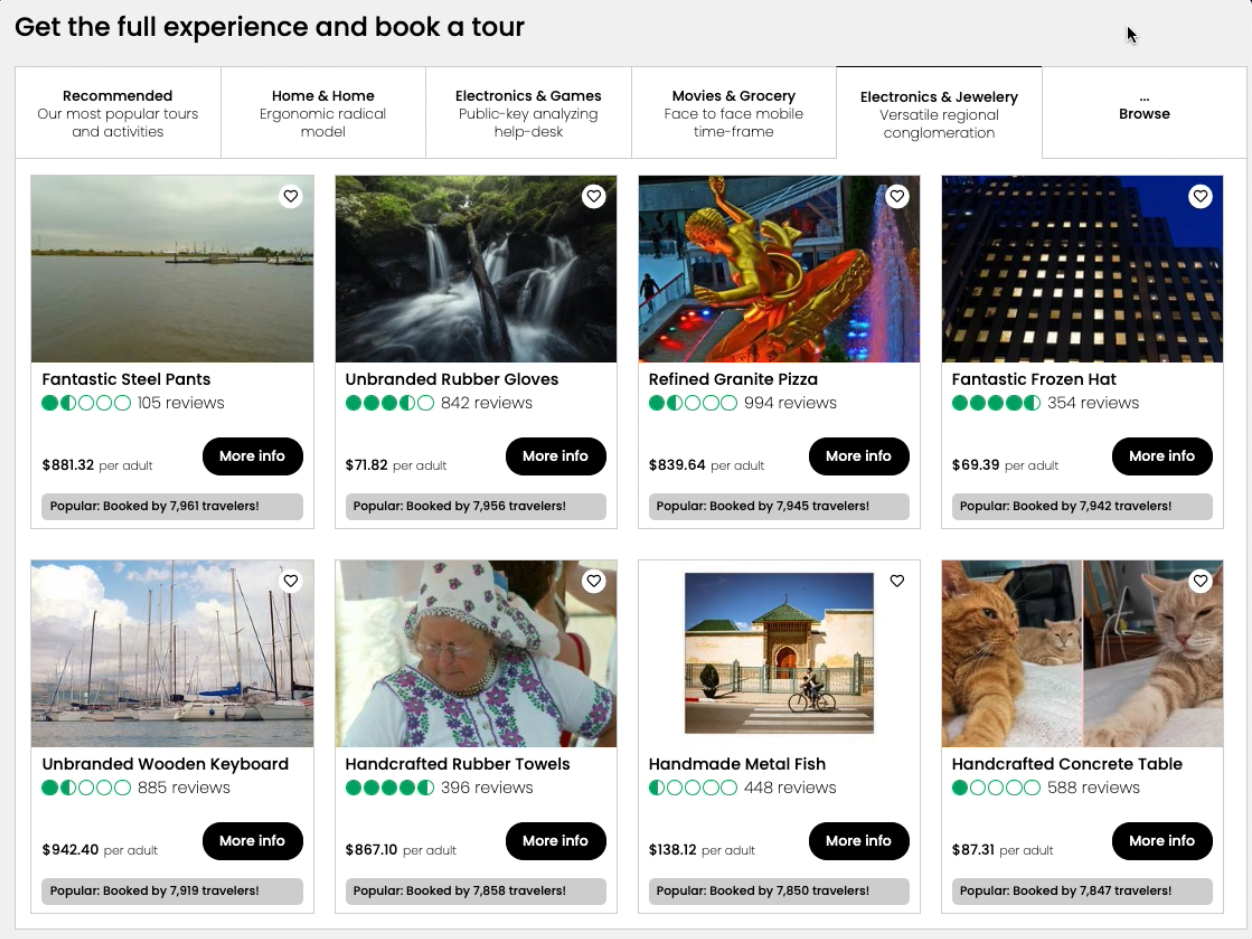View More info for Handmade Metal Fish
Image resolution: width=1252 pixels, height=939 pixels.
coord(859,841)
